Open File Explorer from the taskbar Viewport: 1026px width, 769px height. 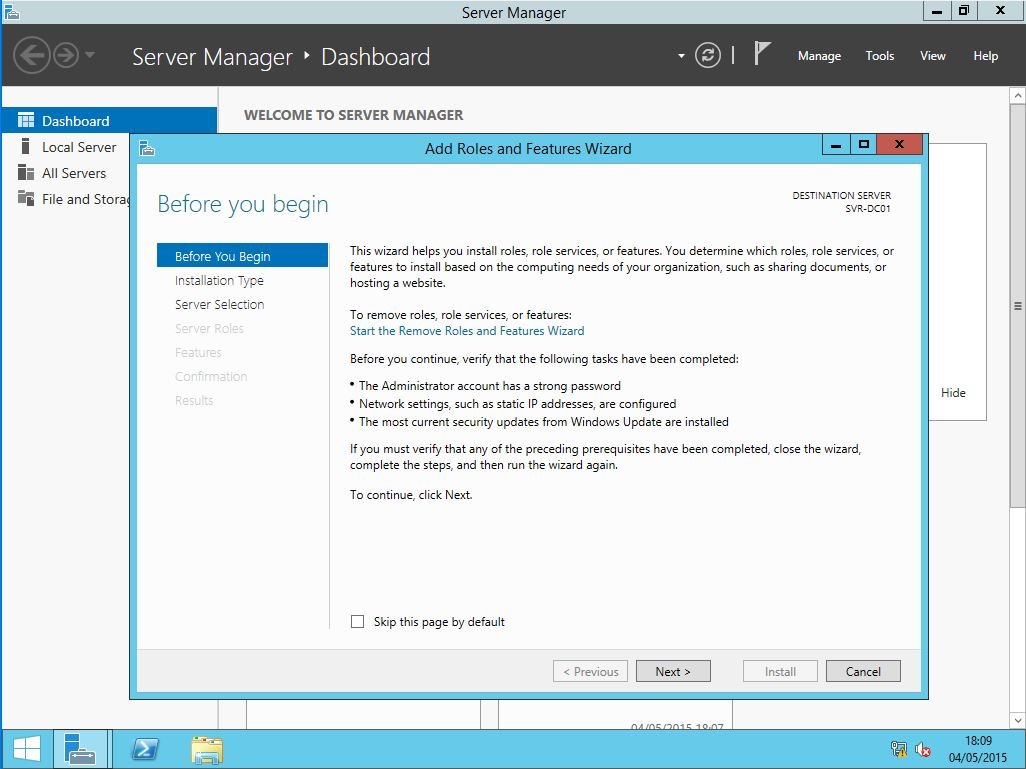coord(207,749)
